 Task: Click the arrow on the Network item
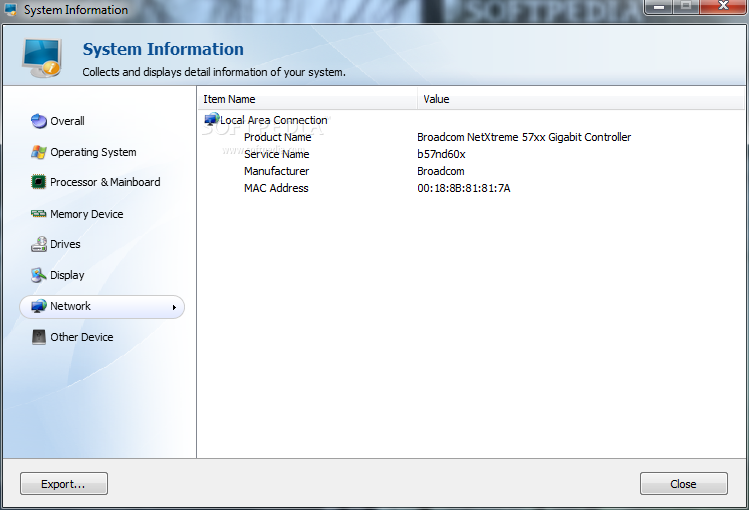[174, 308]
